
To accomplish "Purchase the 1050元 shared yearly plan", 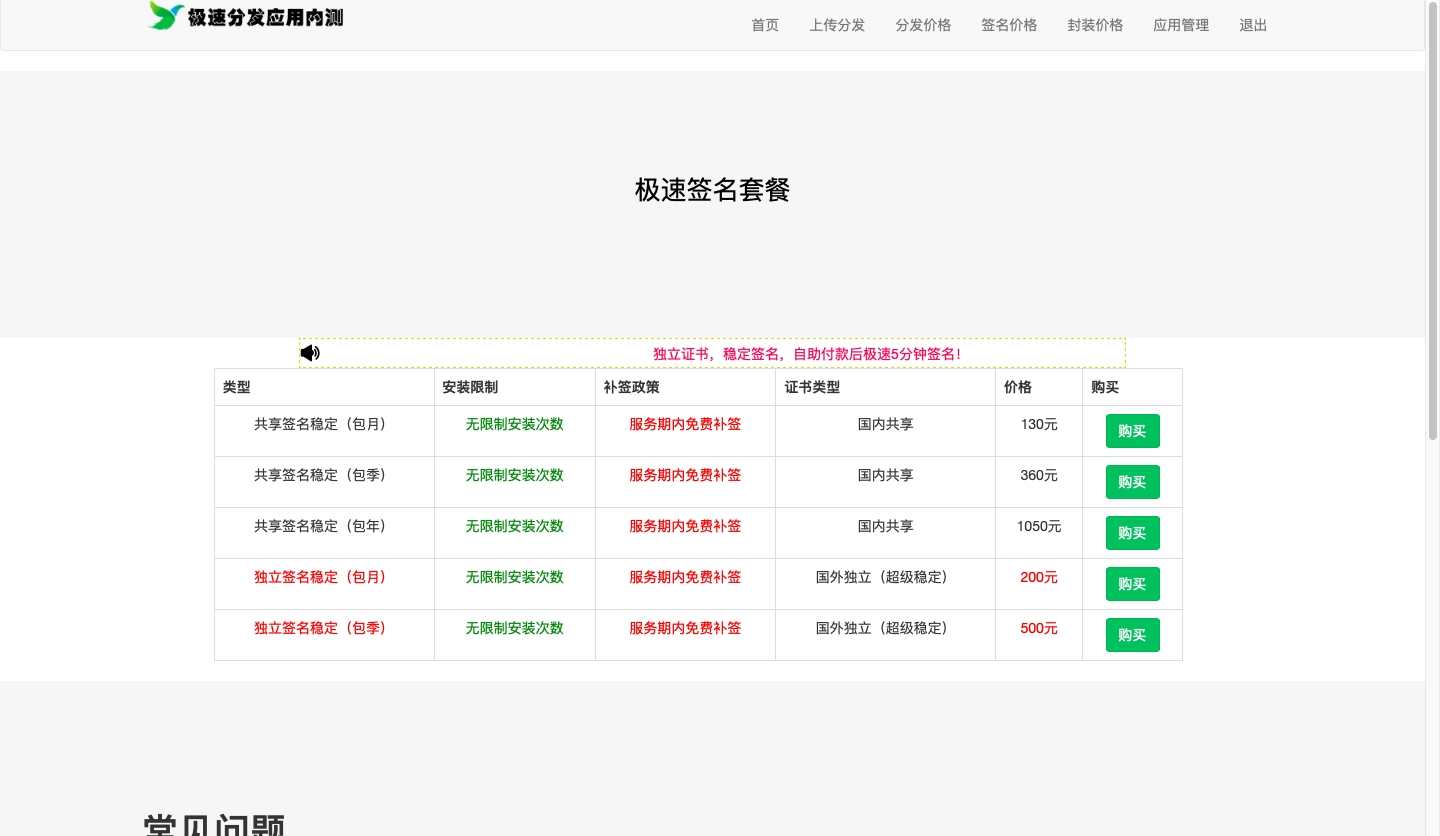I will point(1132,533).
